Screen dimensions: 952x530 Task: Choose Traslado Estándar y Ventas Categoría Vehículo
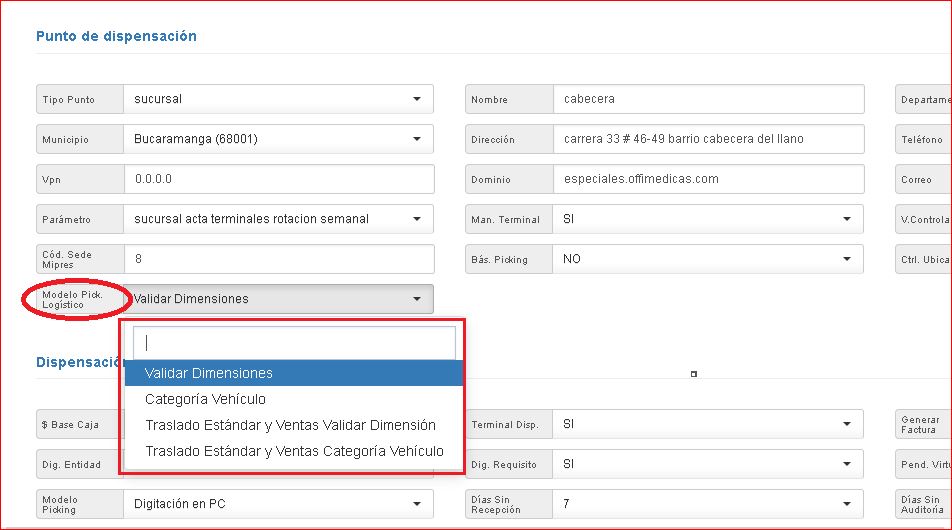(294, 451)
